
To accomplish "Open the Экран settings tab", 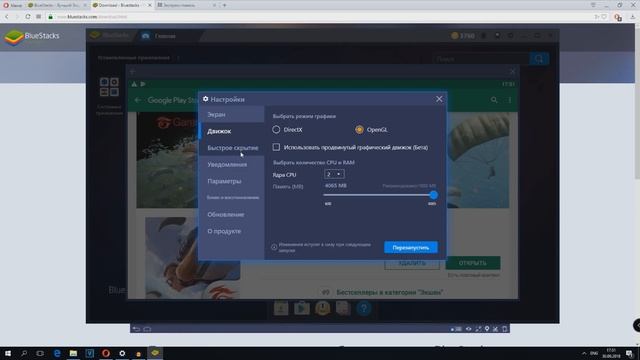I will [x=231, y=115].
